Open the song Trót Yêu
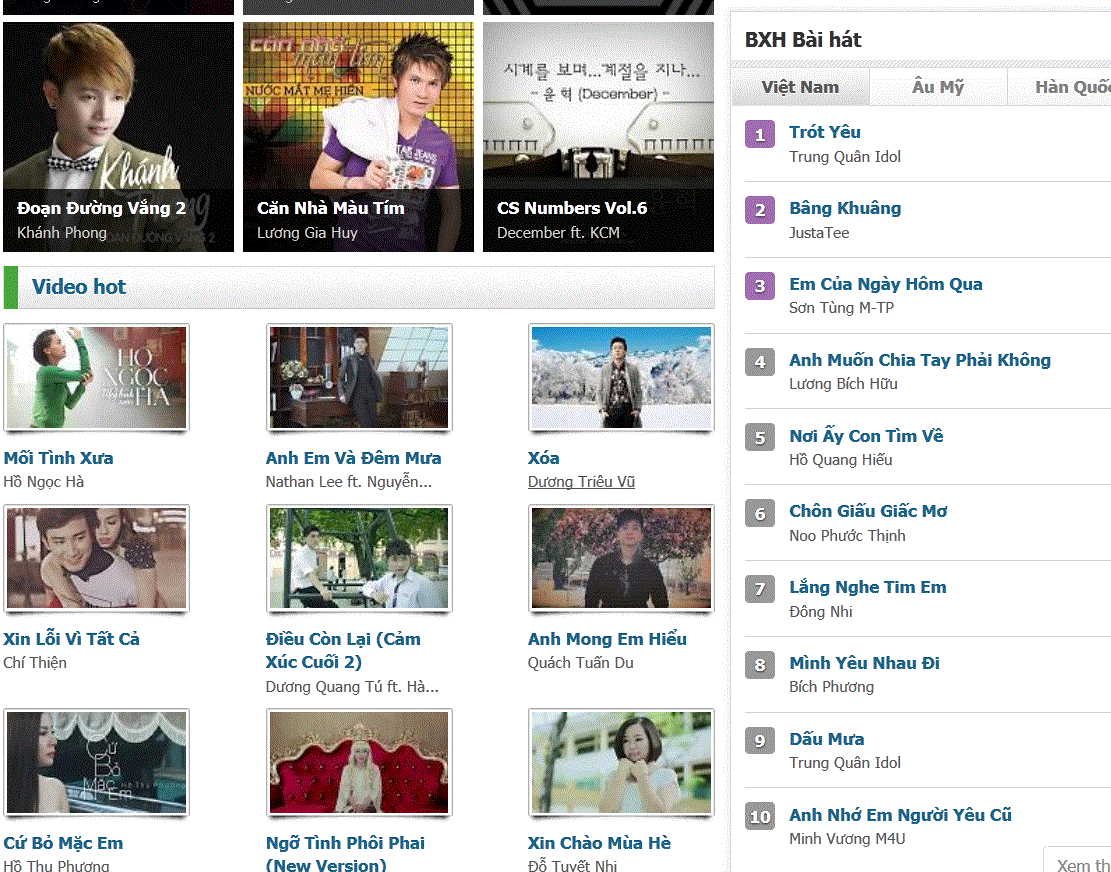The width and height of the screenshot is (1111, 872). point(824,132)
